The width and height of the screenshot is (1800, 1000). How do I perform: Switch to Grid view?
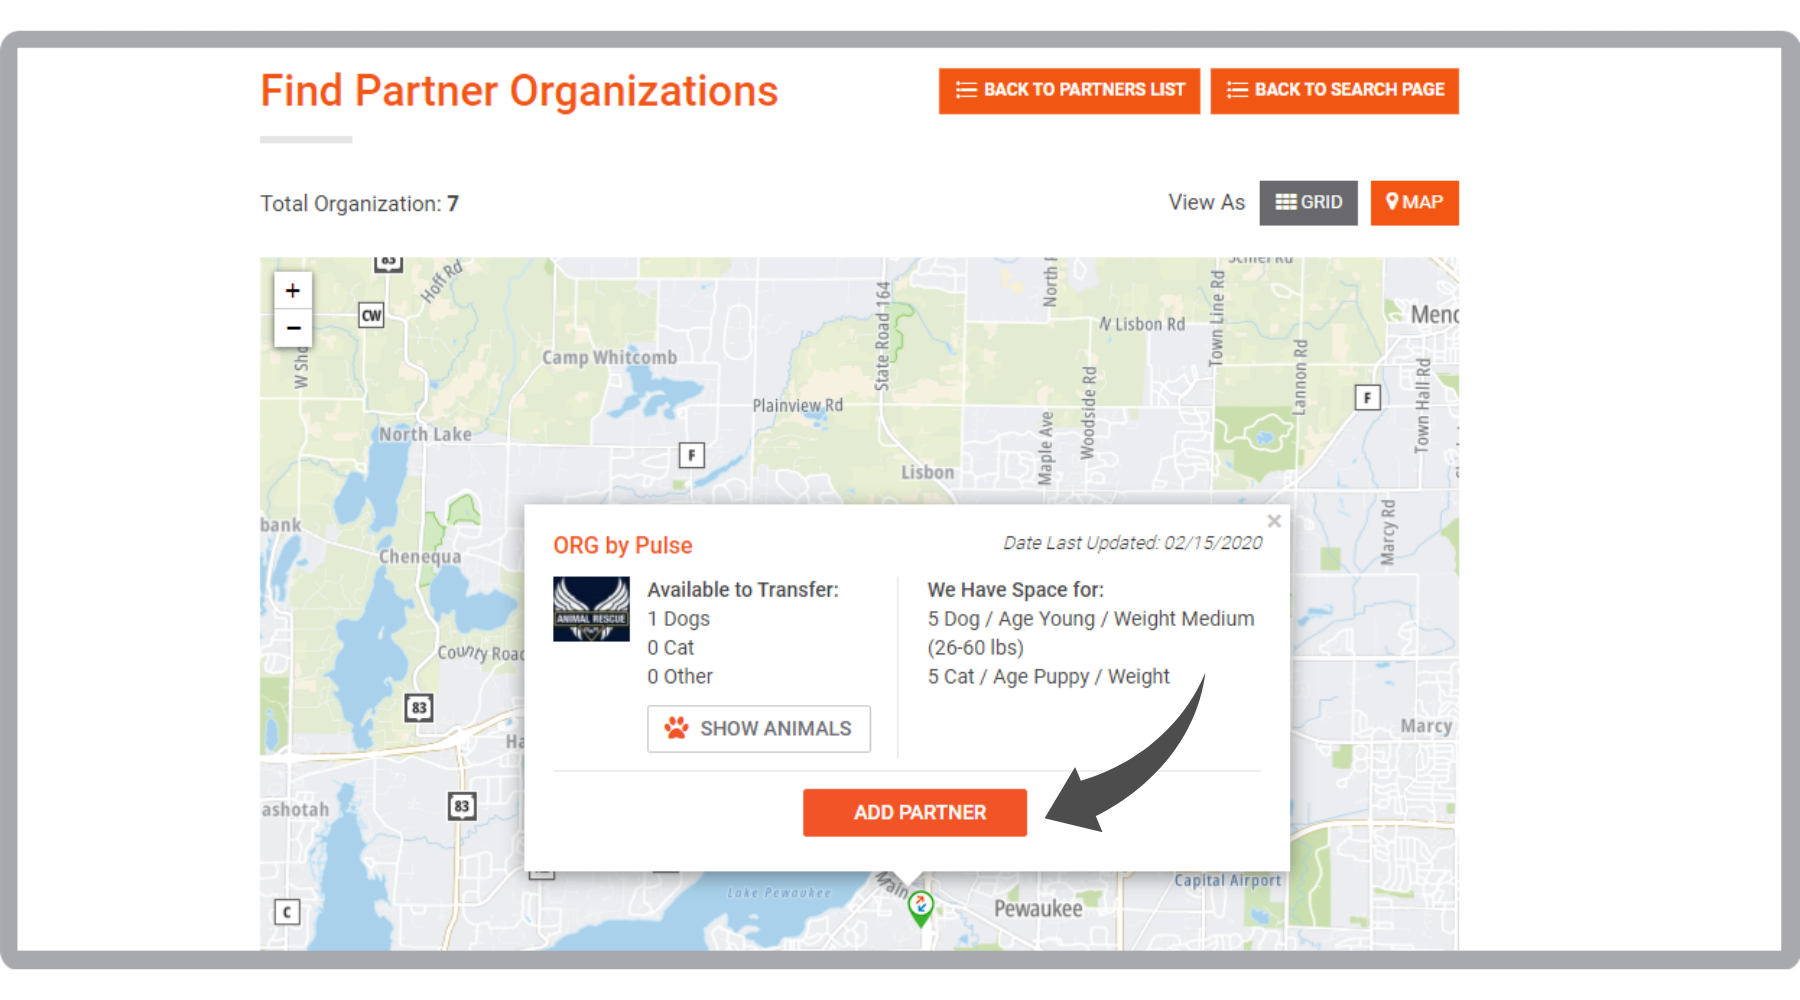pyautogui.click(x=1308, y=203)
